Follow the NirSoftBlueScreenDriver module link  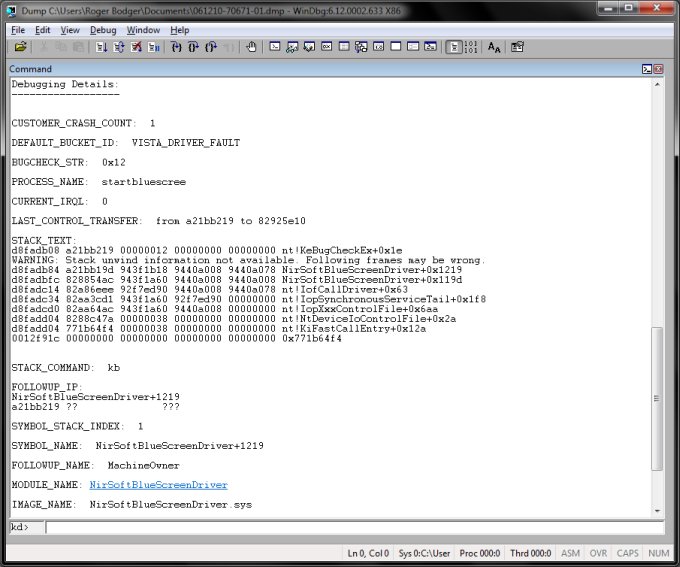coord(158,485)
